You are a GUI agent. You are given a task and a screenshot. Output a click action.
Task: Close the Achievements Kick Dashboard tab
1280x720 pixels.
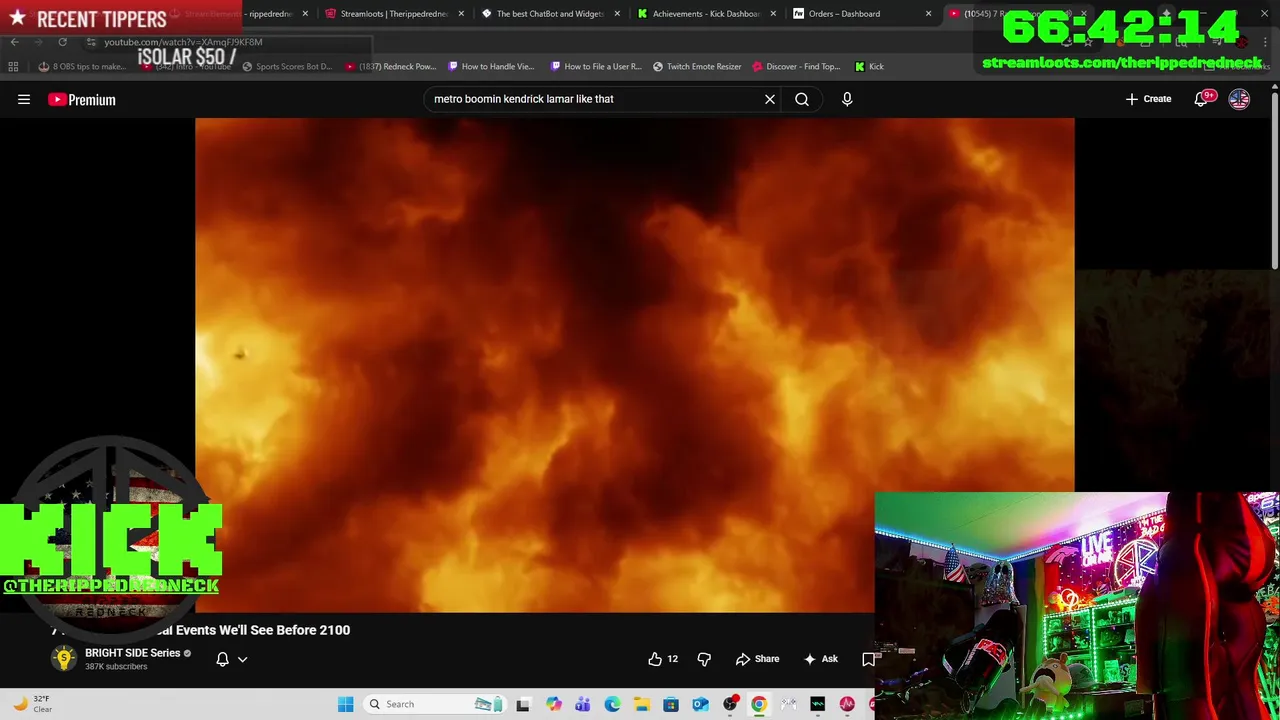coord(773,14)
